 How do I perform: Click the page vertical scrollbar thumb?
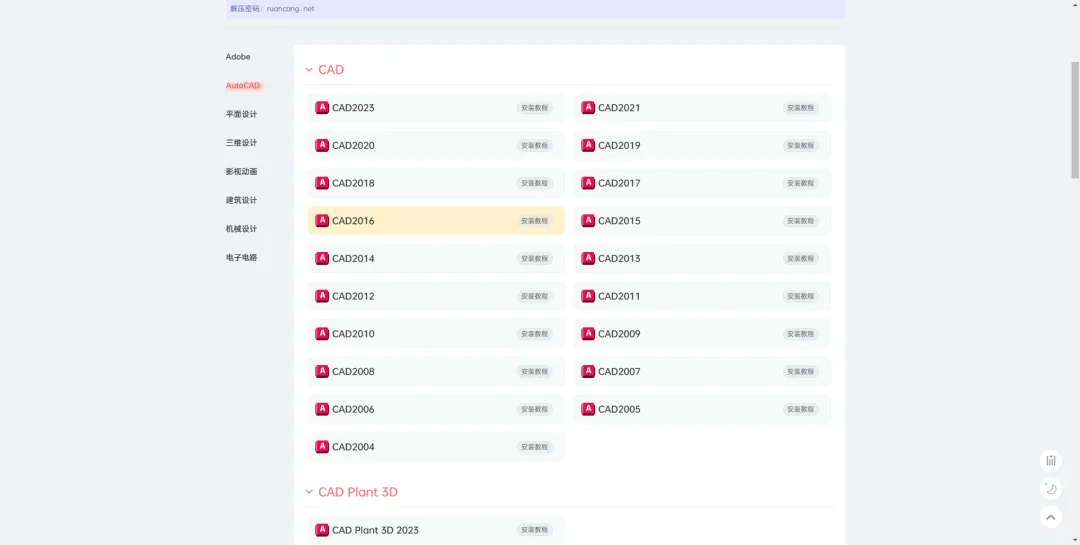(x=1074, y=120)
